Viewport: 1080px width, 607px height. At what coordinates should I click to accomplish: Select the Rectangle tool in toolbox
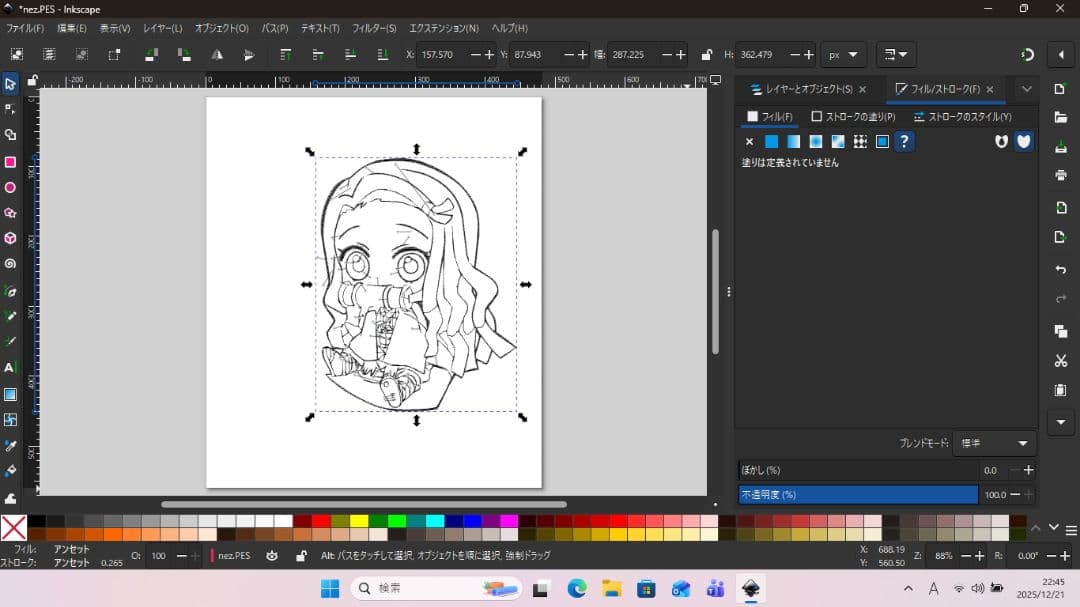[x=10, y=162]
